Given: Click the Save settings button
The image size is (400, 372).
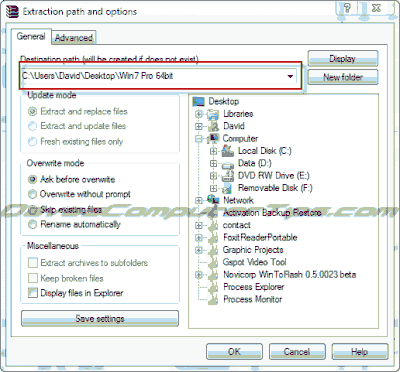Looking at the screenshot, I should (x=100, y=319).
